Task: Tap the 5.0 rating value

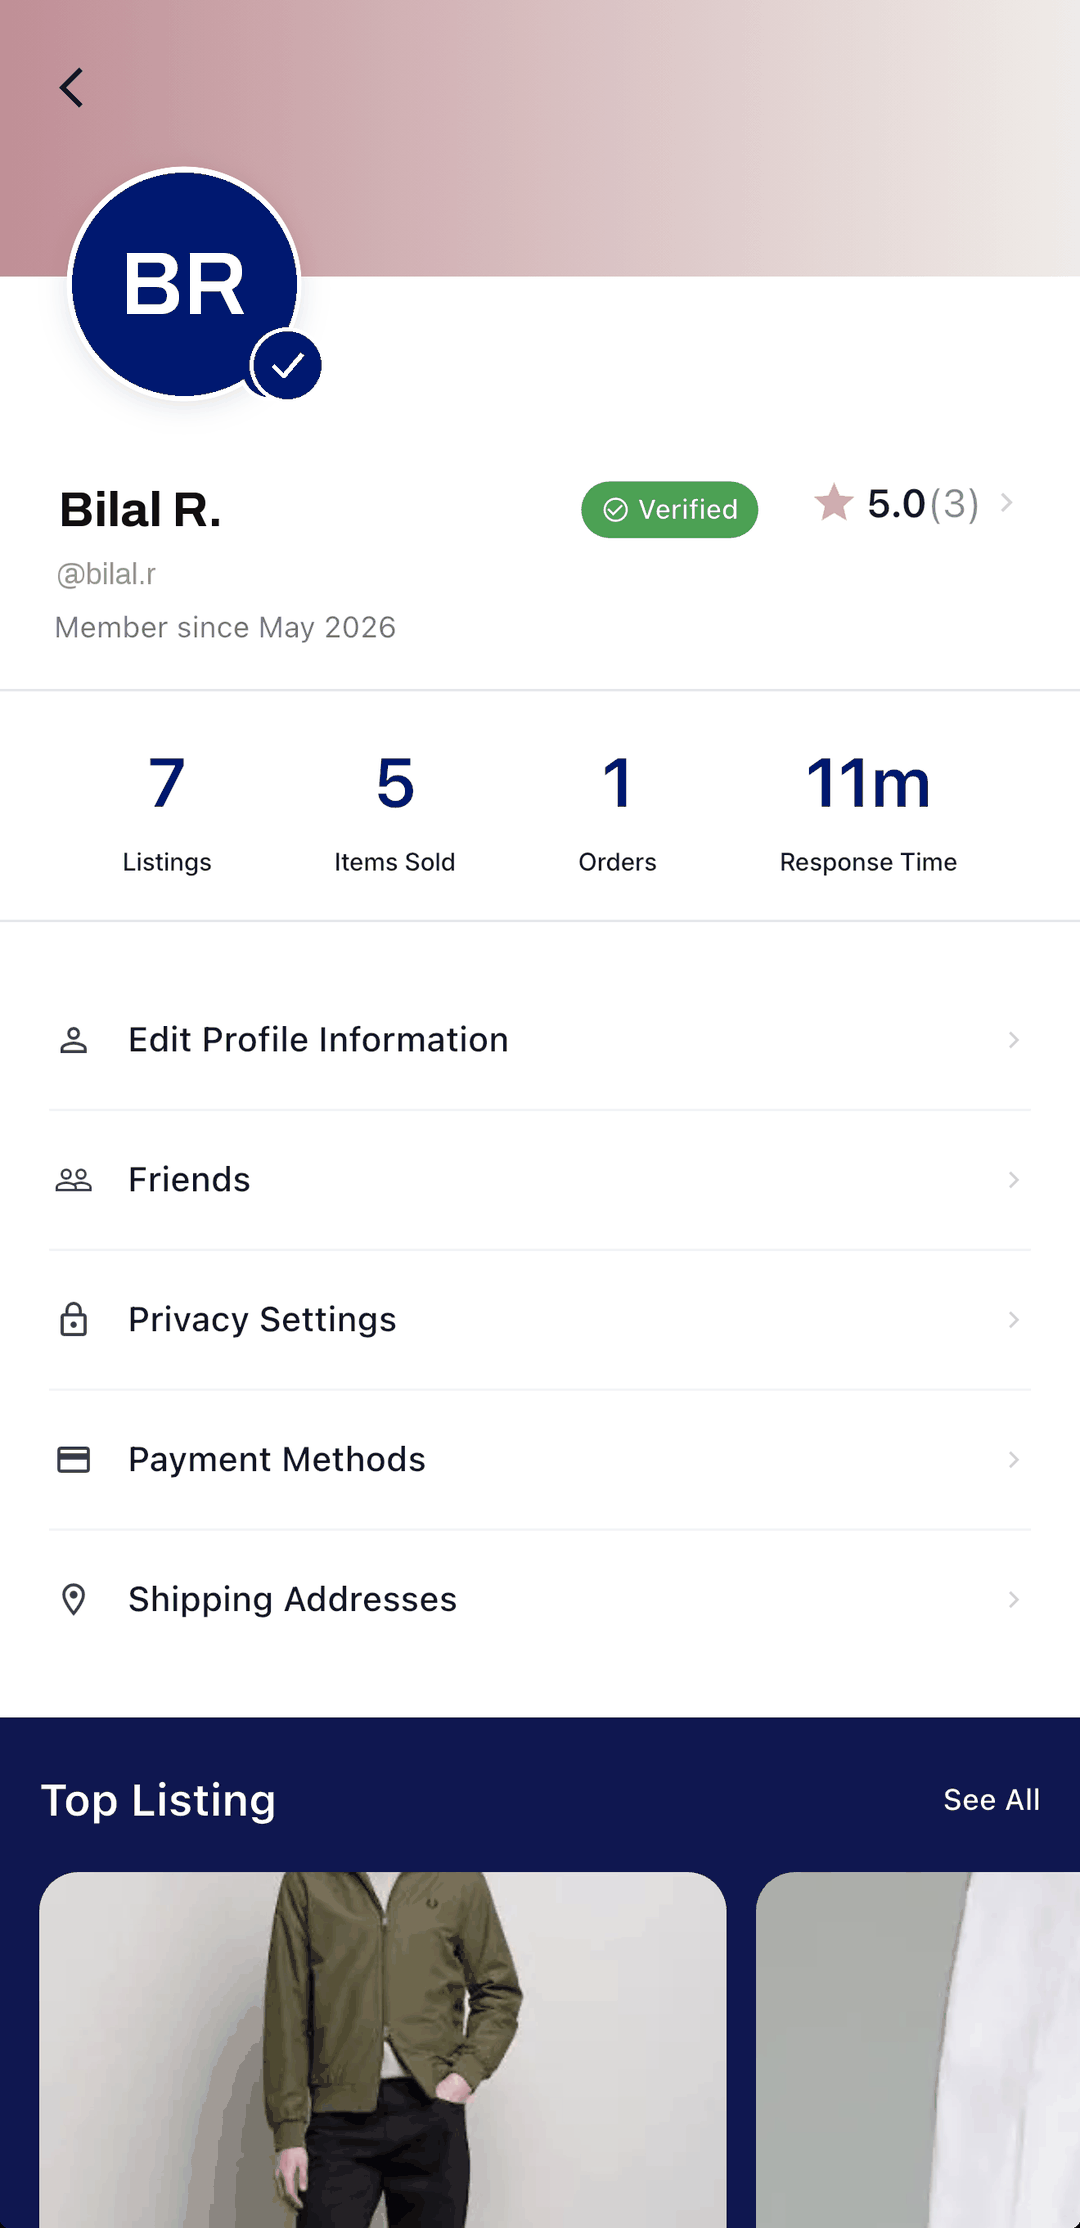Action: (x=896, y=504)
